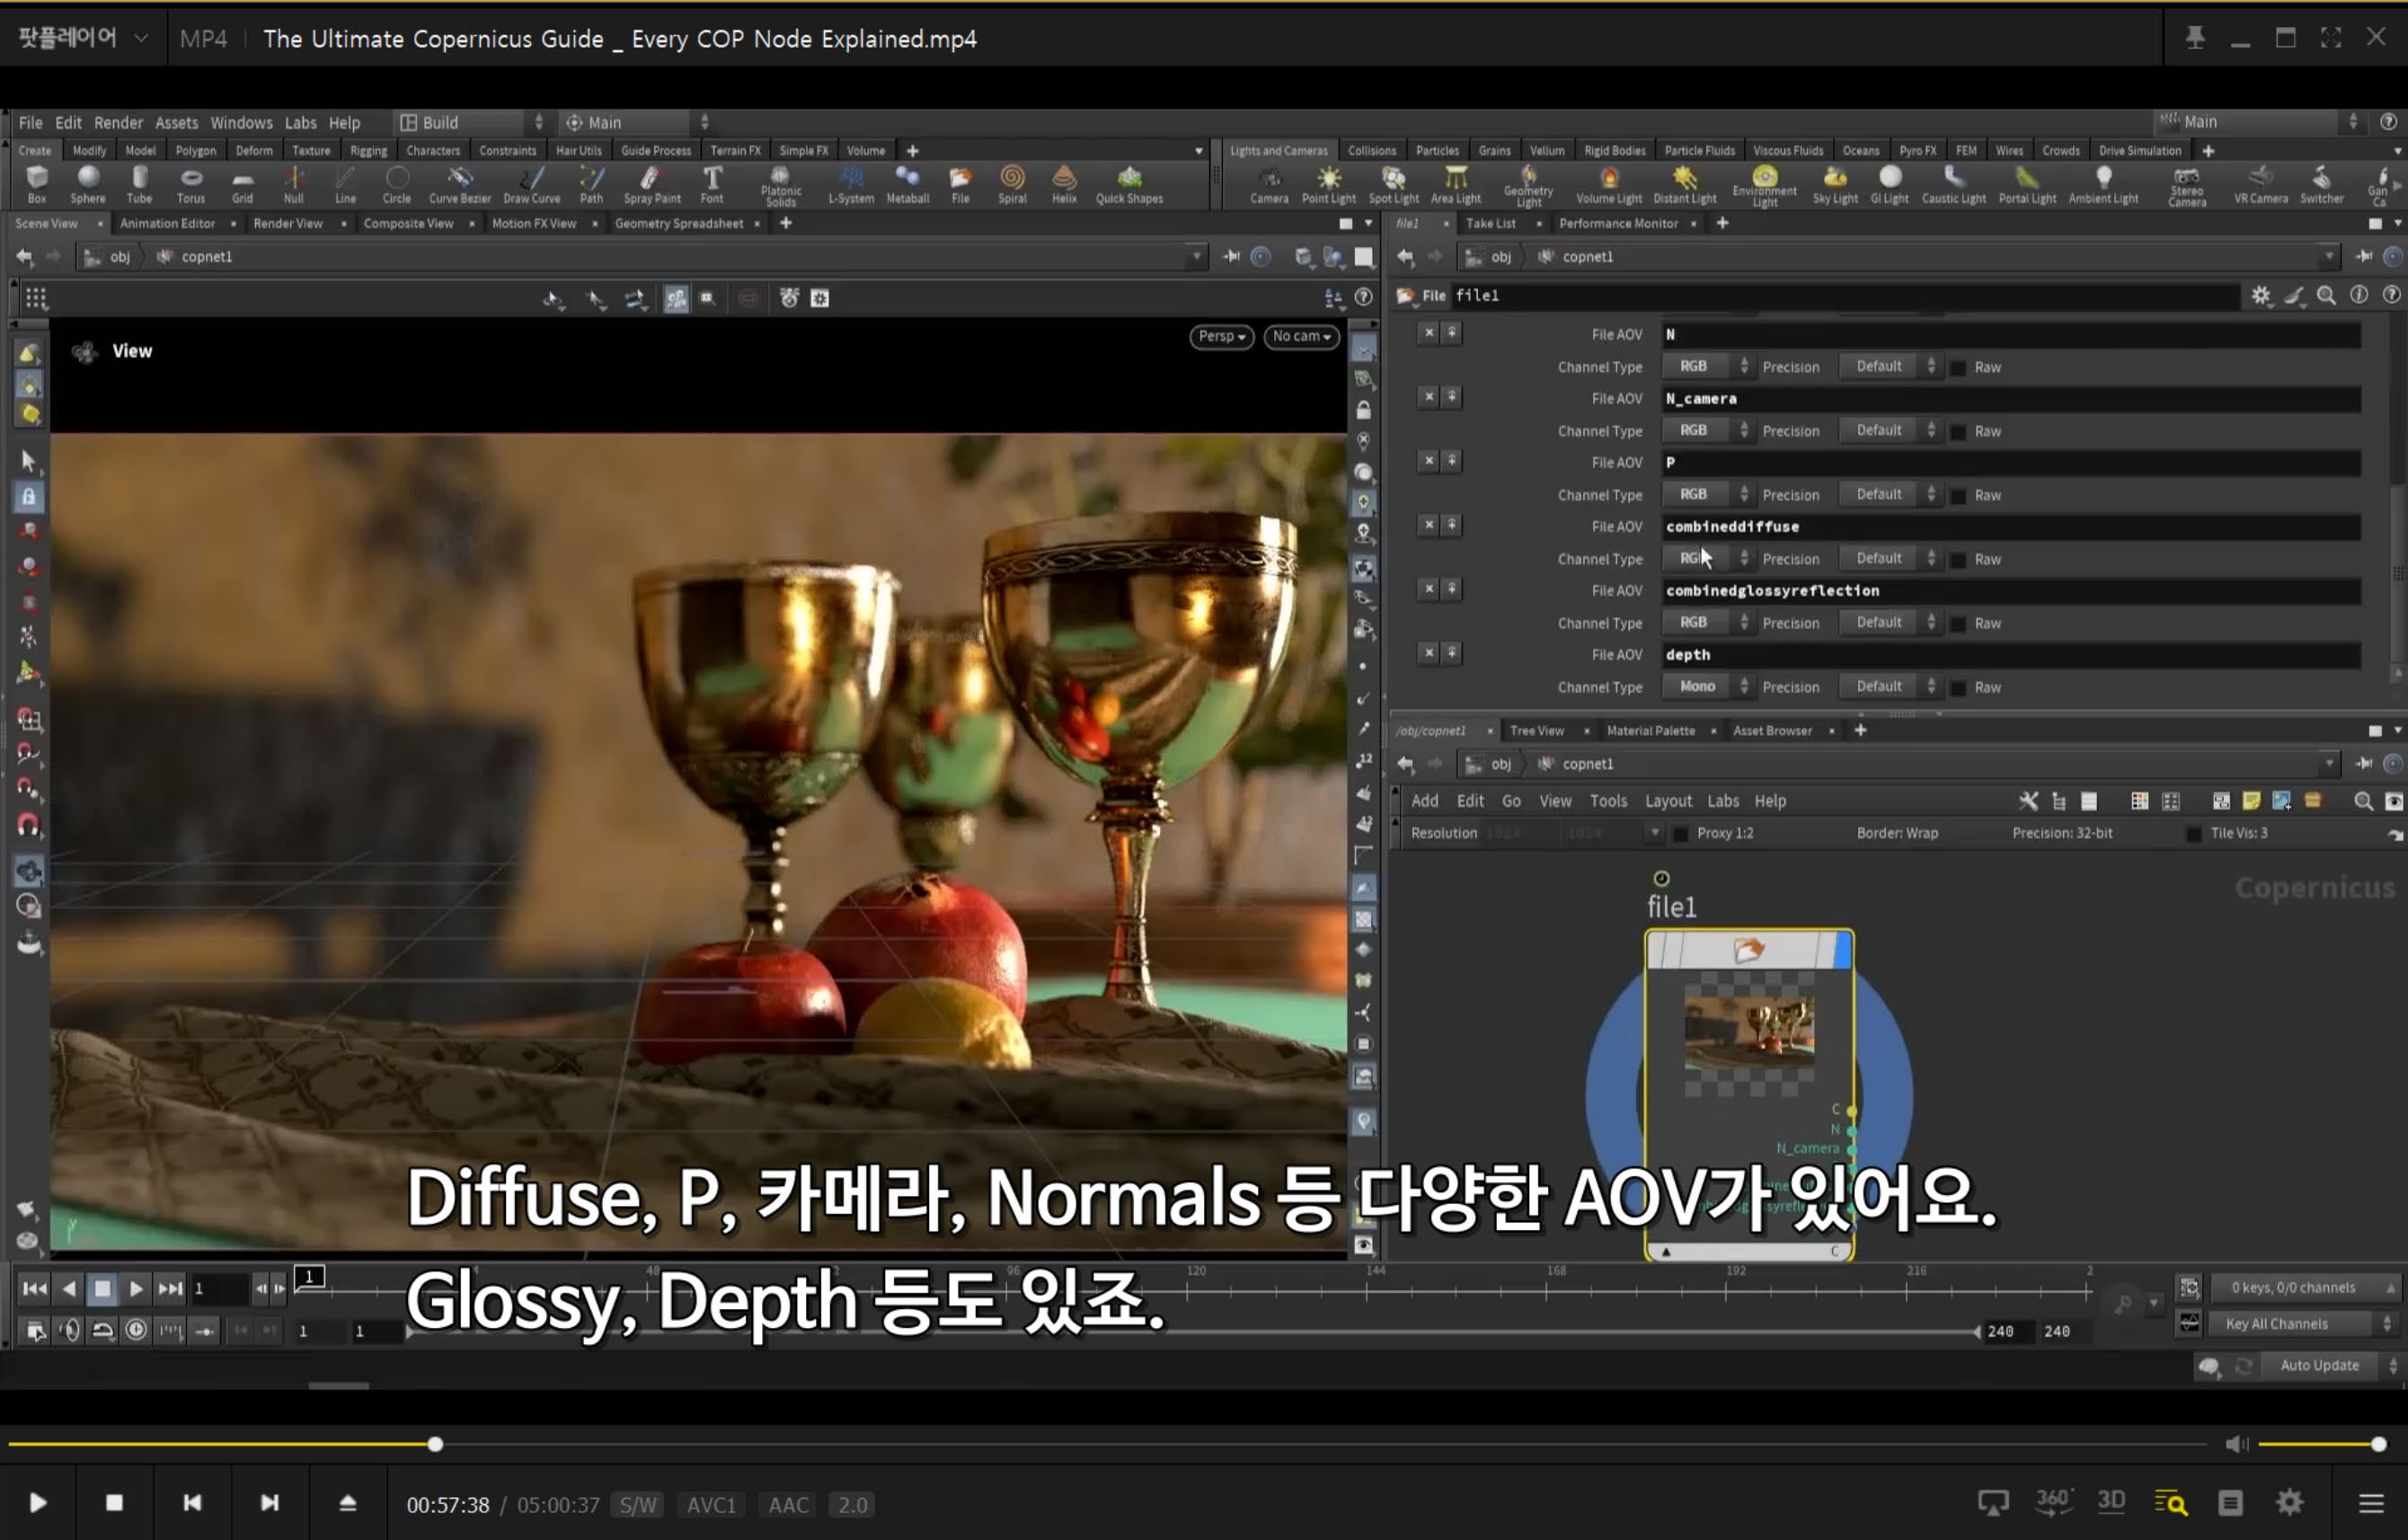Click the Pyro FX shelf tab

click(x=1917, y=150)
